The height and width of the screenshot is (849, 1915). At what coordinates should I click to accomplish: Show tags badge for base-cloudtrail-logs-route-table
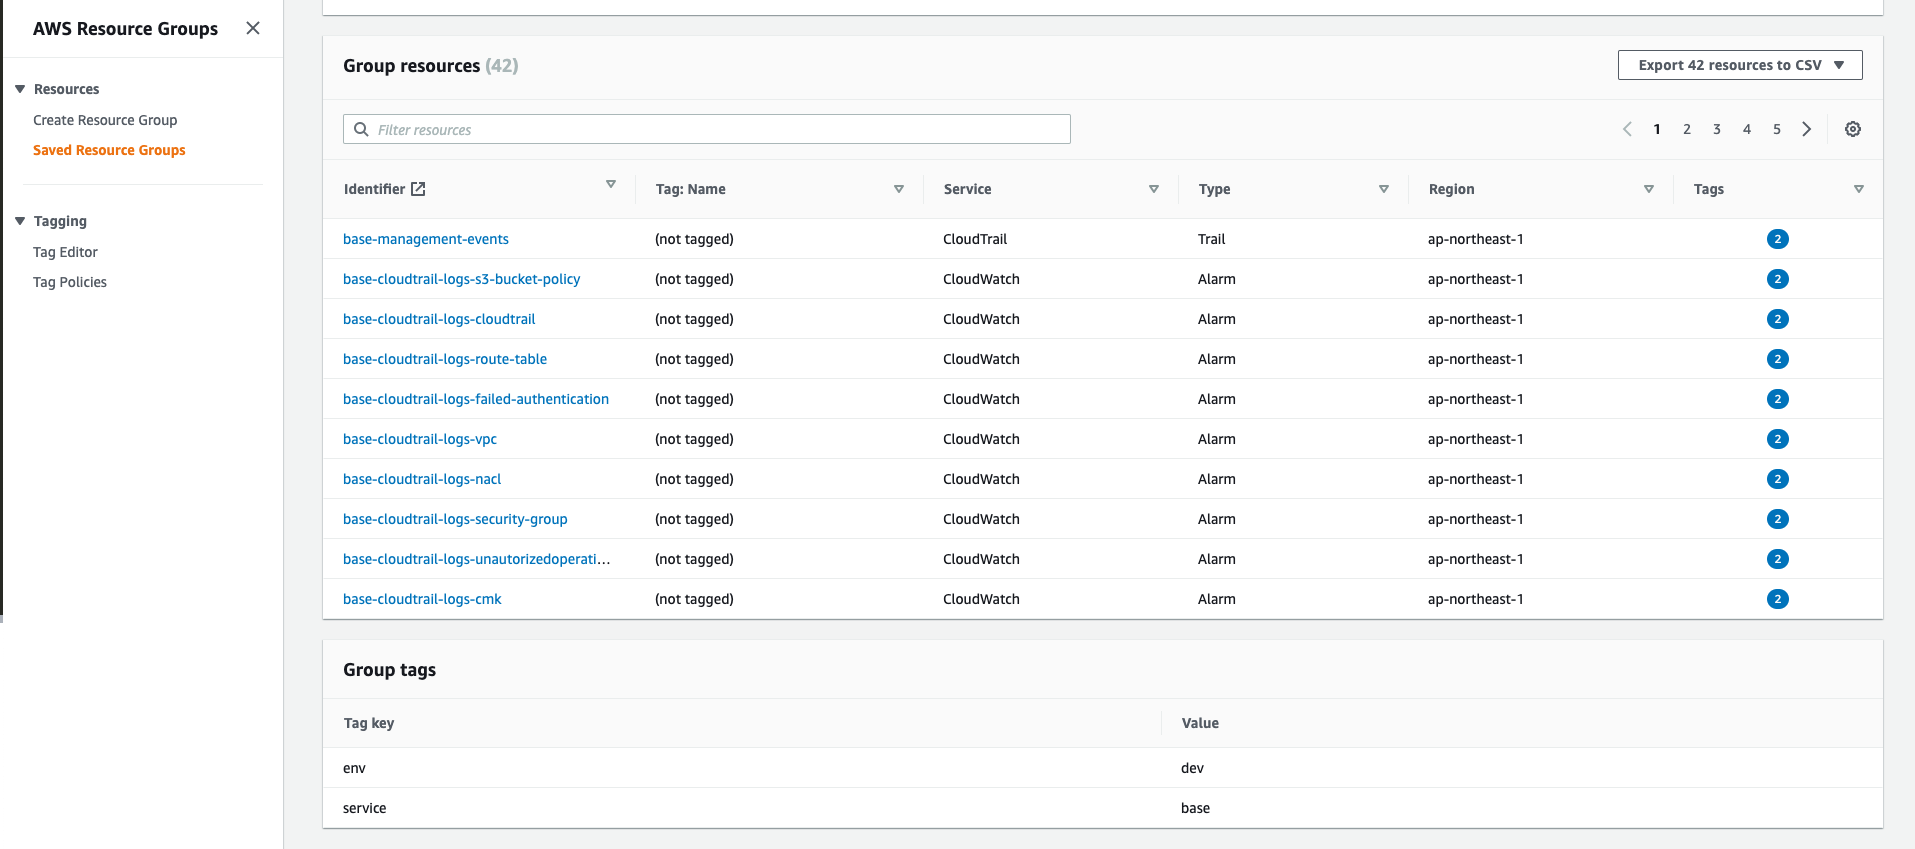coord(1777,359)
